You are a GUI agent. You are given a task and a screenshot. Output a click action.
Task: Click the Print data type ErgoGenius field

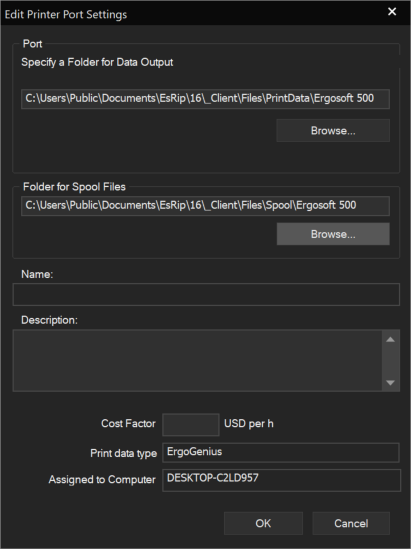pyautogui.click(x=281, y=452)
